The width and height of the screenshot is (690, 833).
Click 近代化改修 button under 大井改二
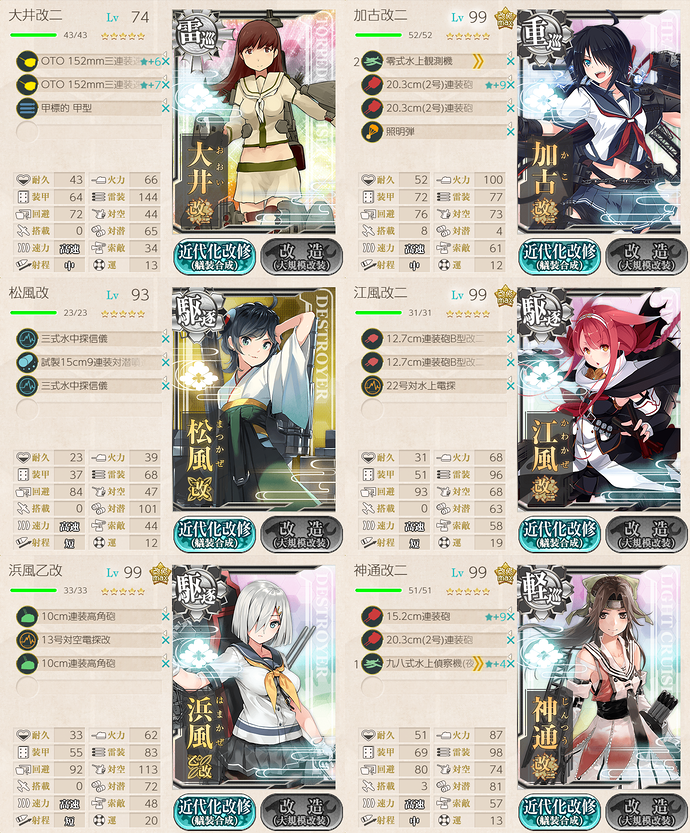pyautogui.click(x=215, y=257)
